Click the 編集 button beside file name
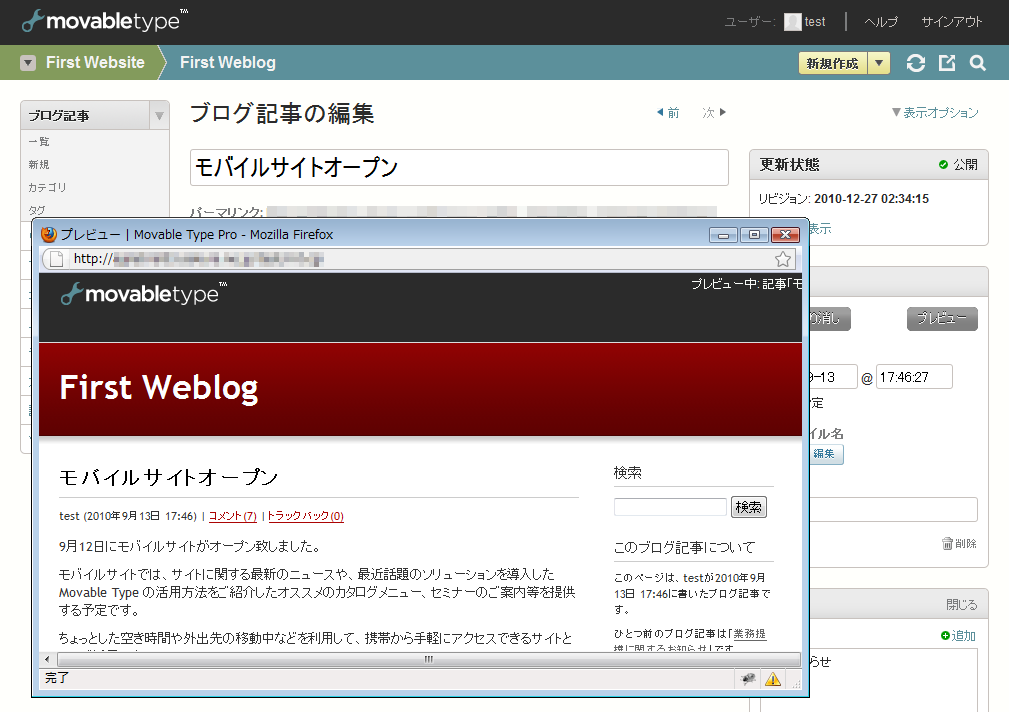Image resolution: width=1009 pixels, height=712 pixels. pos(825,454)
